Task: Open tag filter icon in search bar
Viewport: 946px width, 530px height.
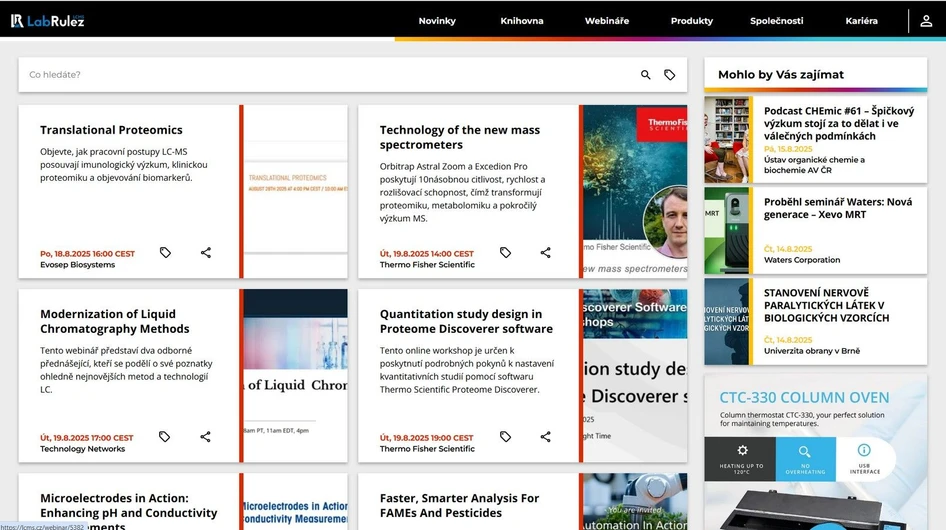Action: pos(670,75)
